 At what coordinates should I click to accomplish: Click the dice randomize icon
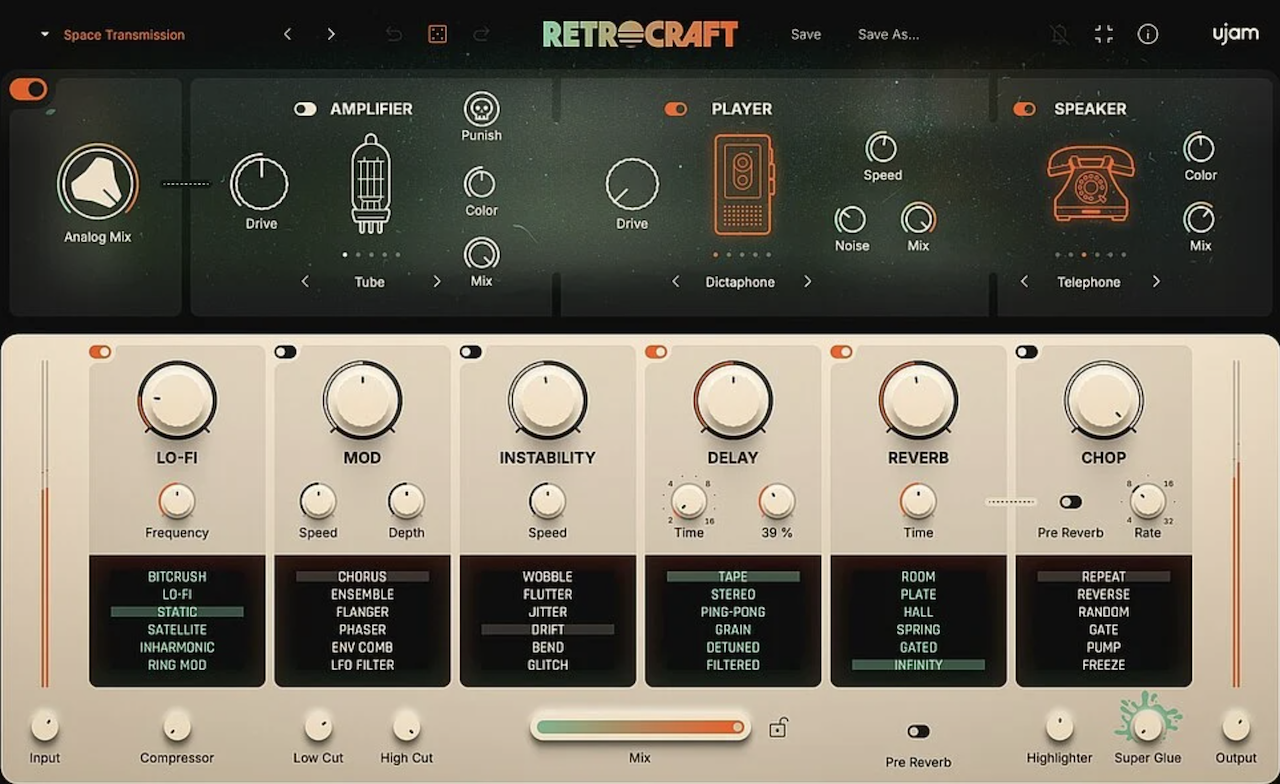(x=437, y=34)
